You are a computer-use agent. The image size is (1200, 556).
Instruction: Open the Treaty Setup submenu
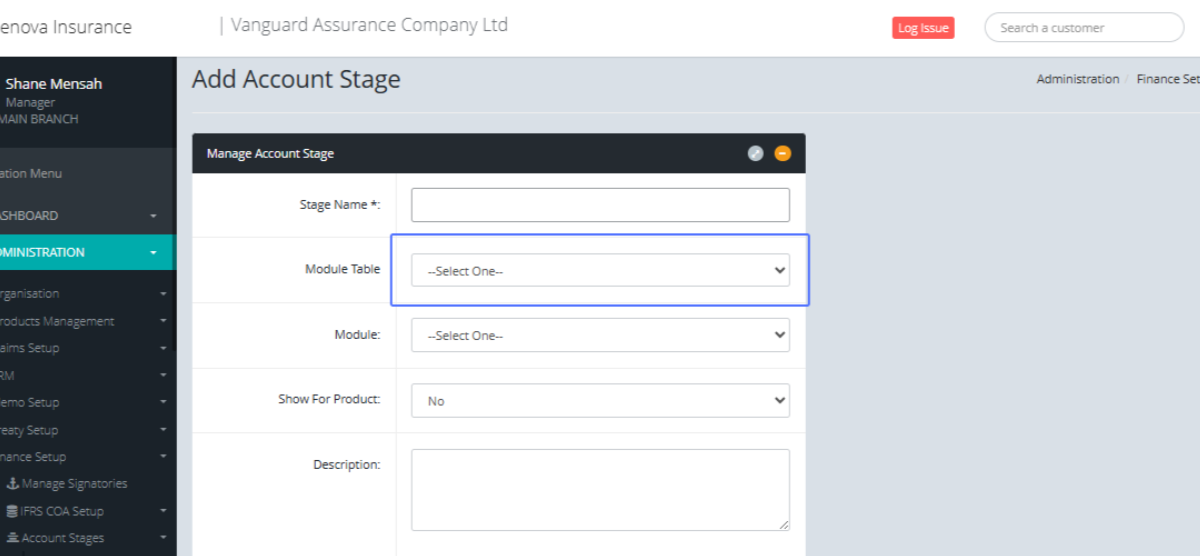80,430
